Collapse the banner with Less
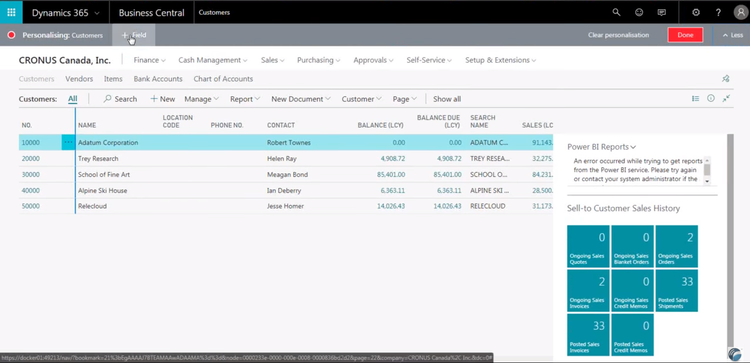 [x=732, y=35]
